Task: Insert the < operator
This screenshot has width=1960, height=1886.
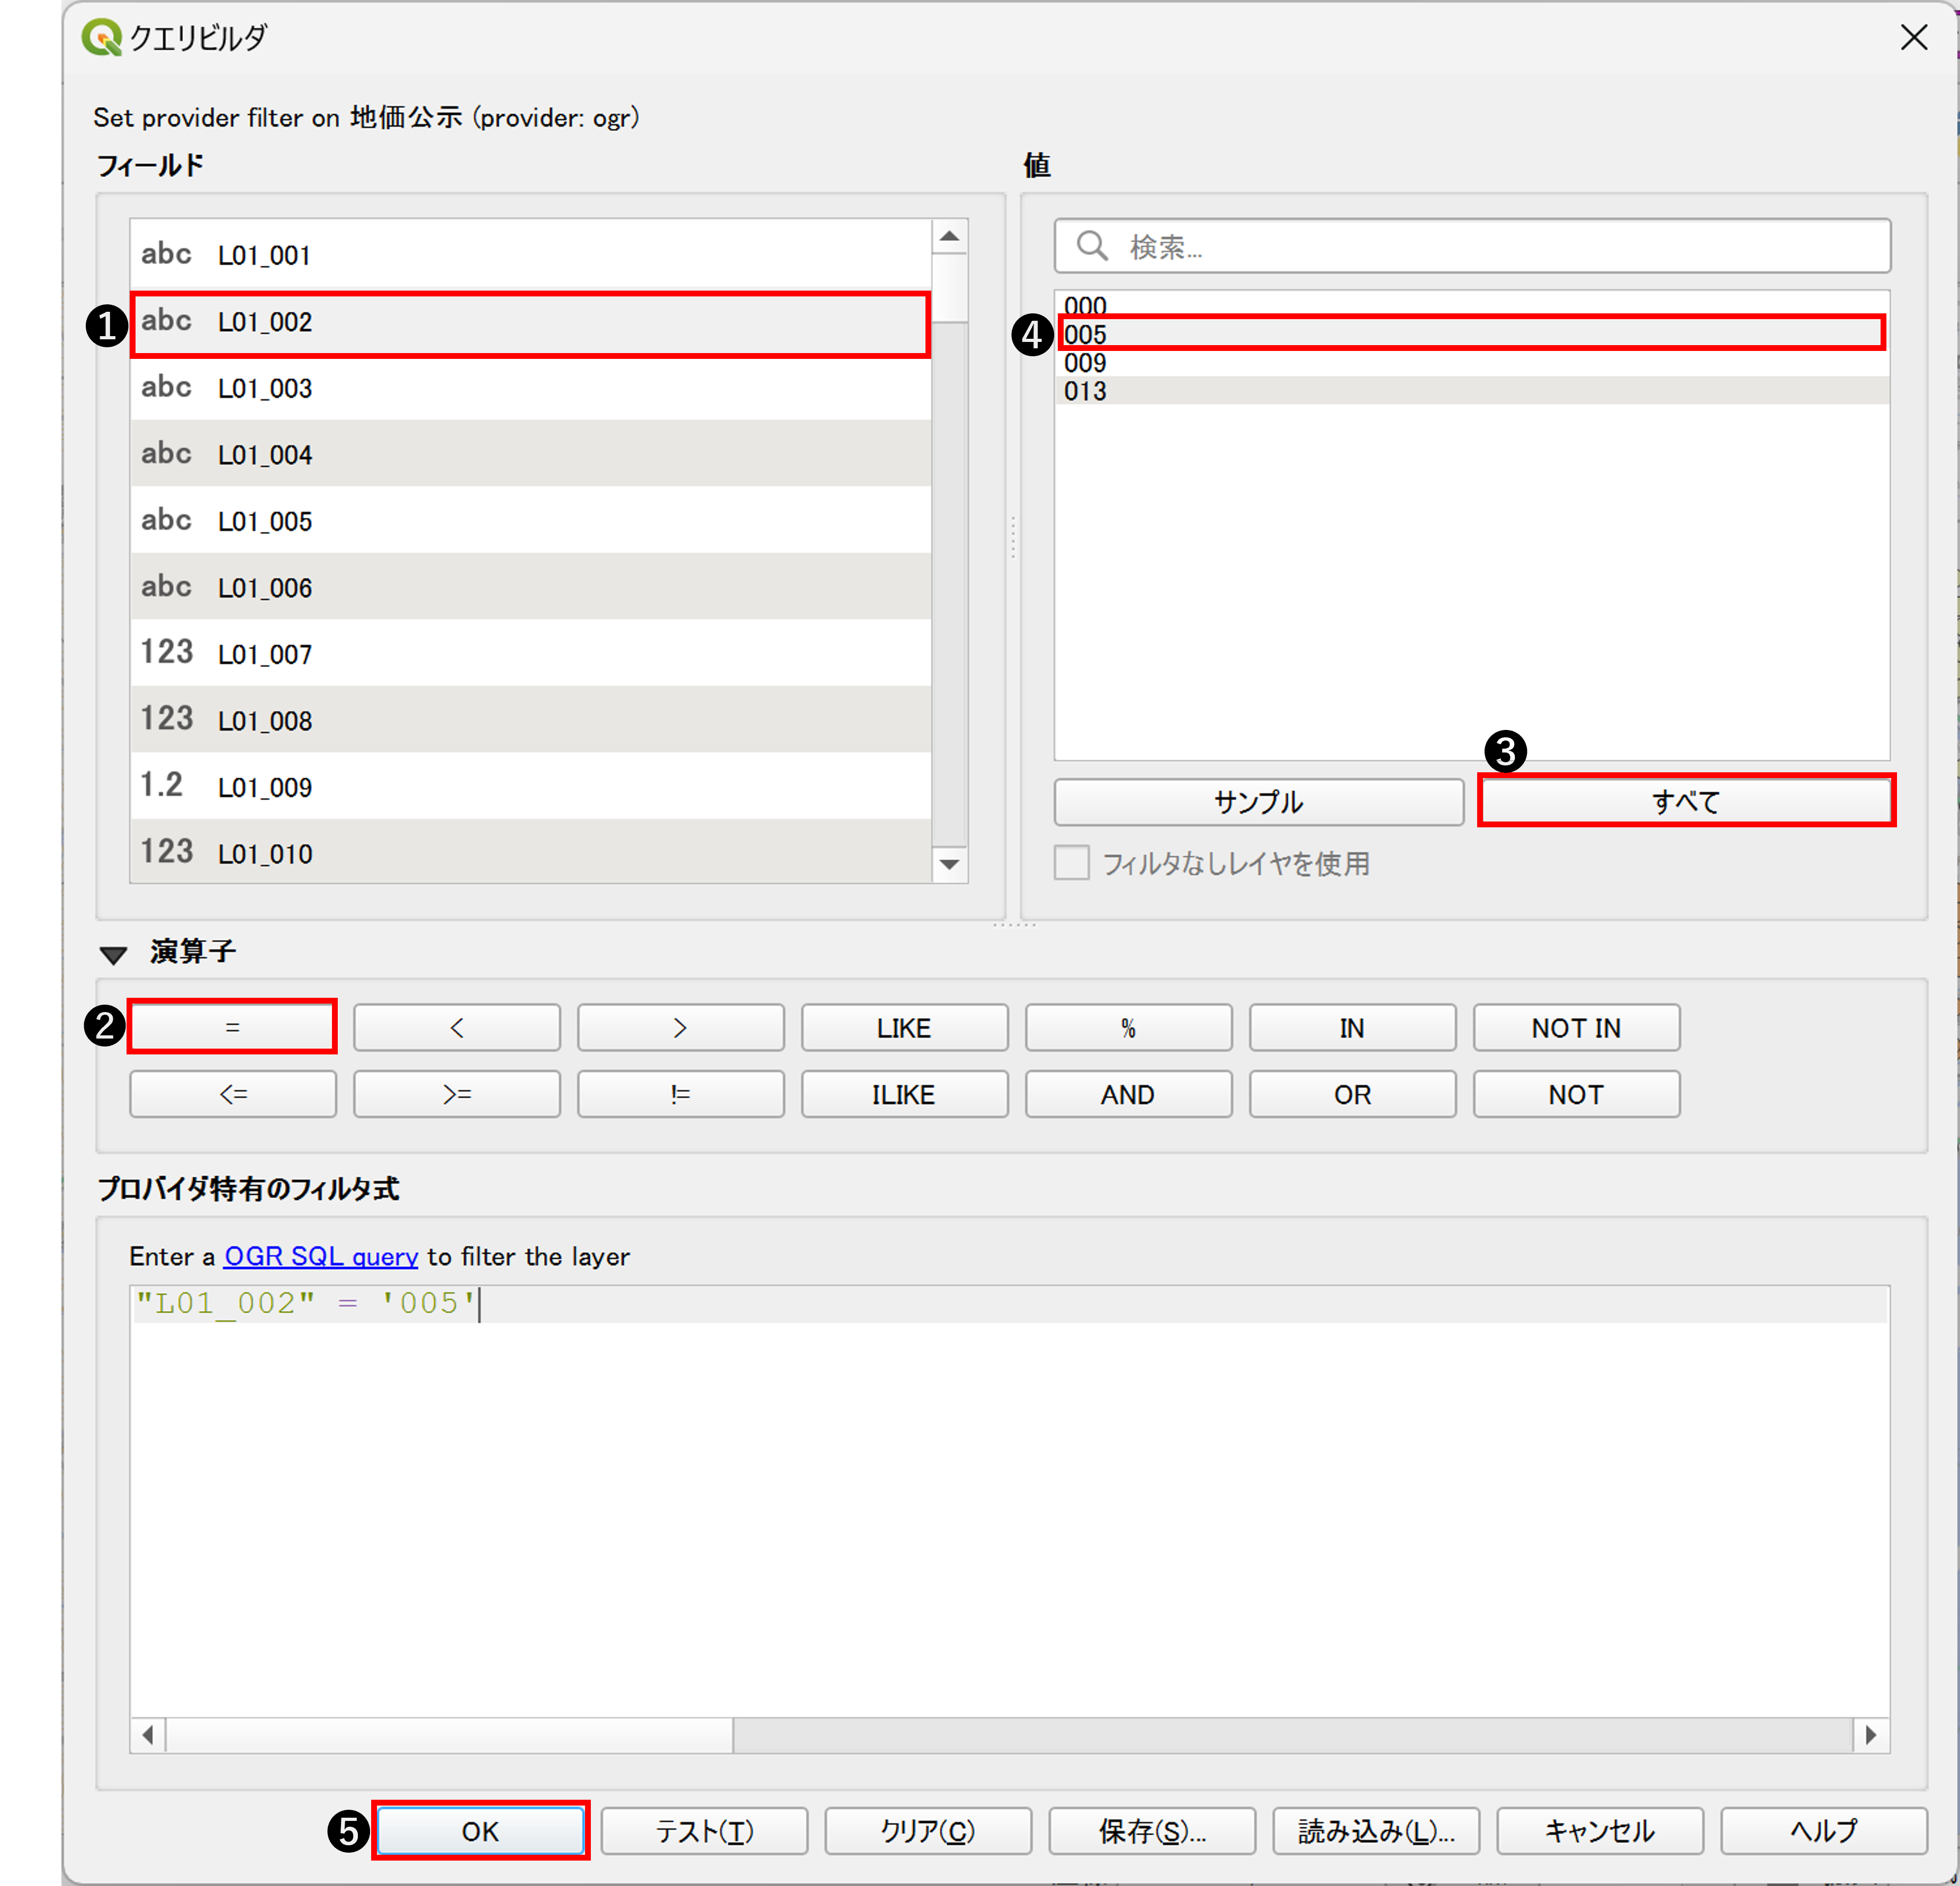Action: tap(457, 1027)
